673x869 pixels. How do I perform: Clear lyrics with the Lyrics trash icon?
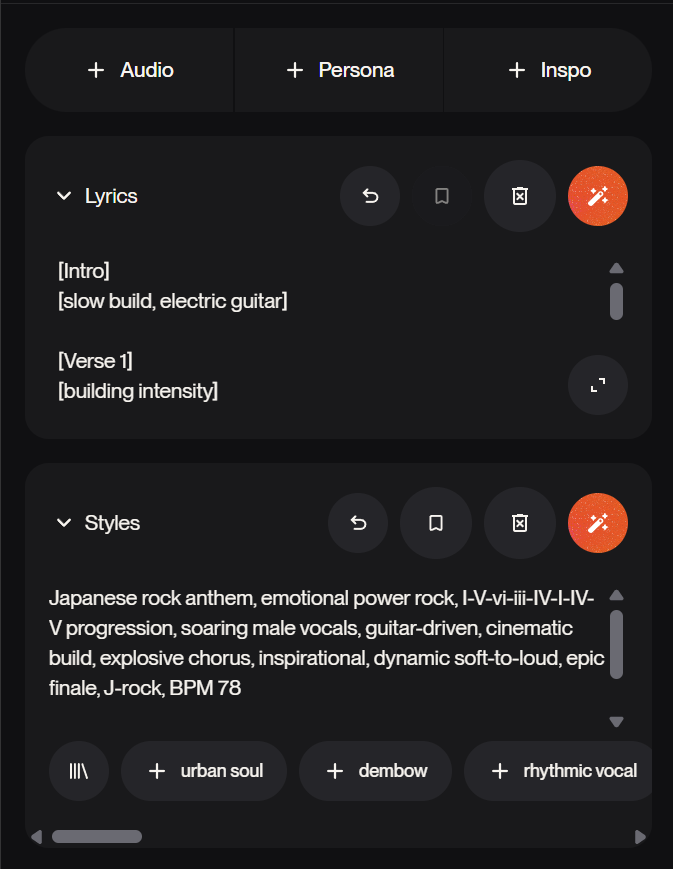[x=519, y=196]
